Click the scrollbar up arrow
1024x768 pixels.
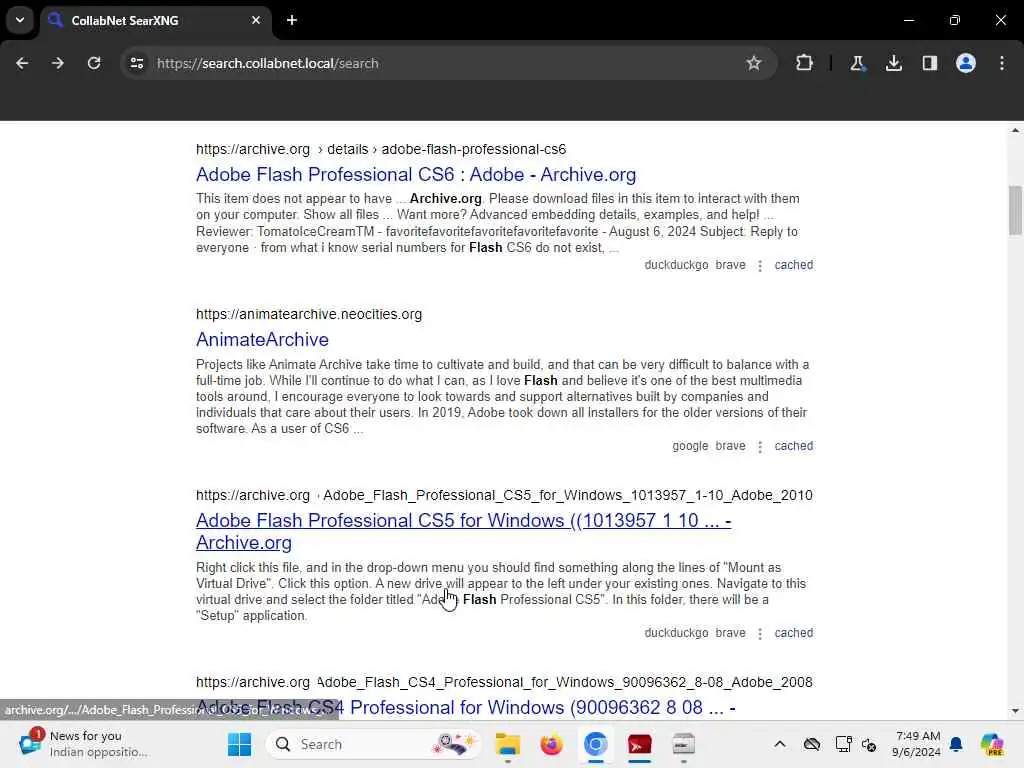pos(1015,131)
